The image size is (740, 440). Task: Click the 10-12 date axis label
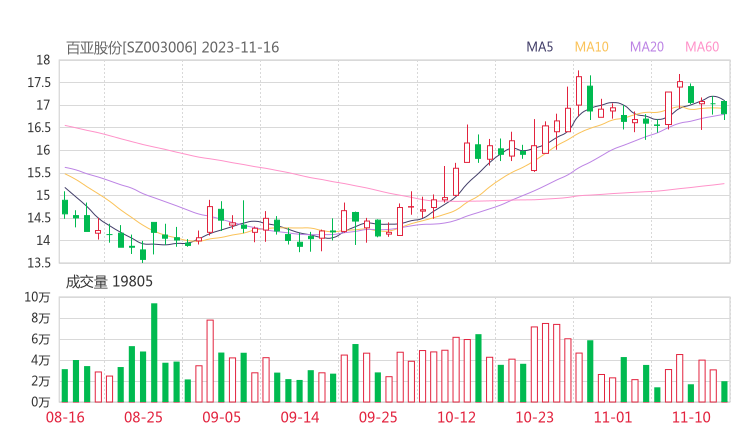[456, 417]
